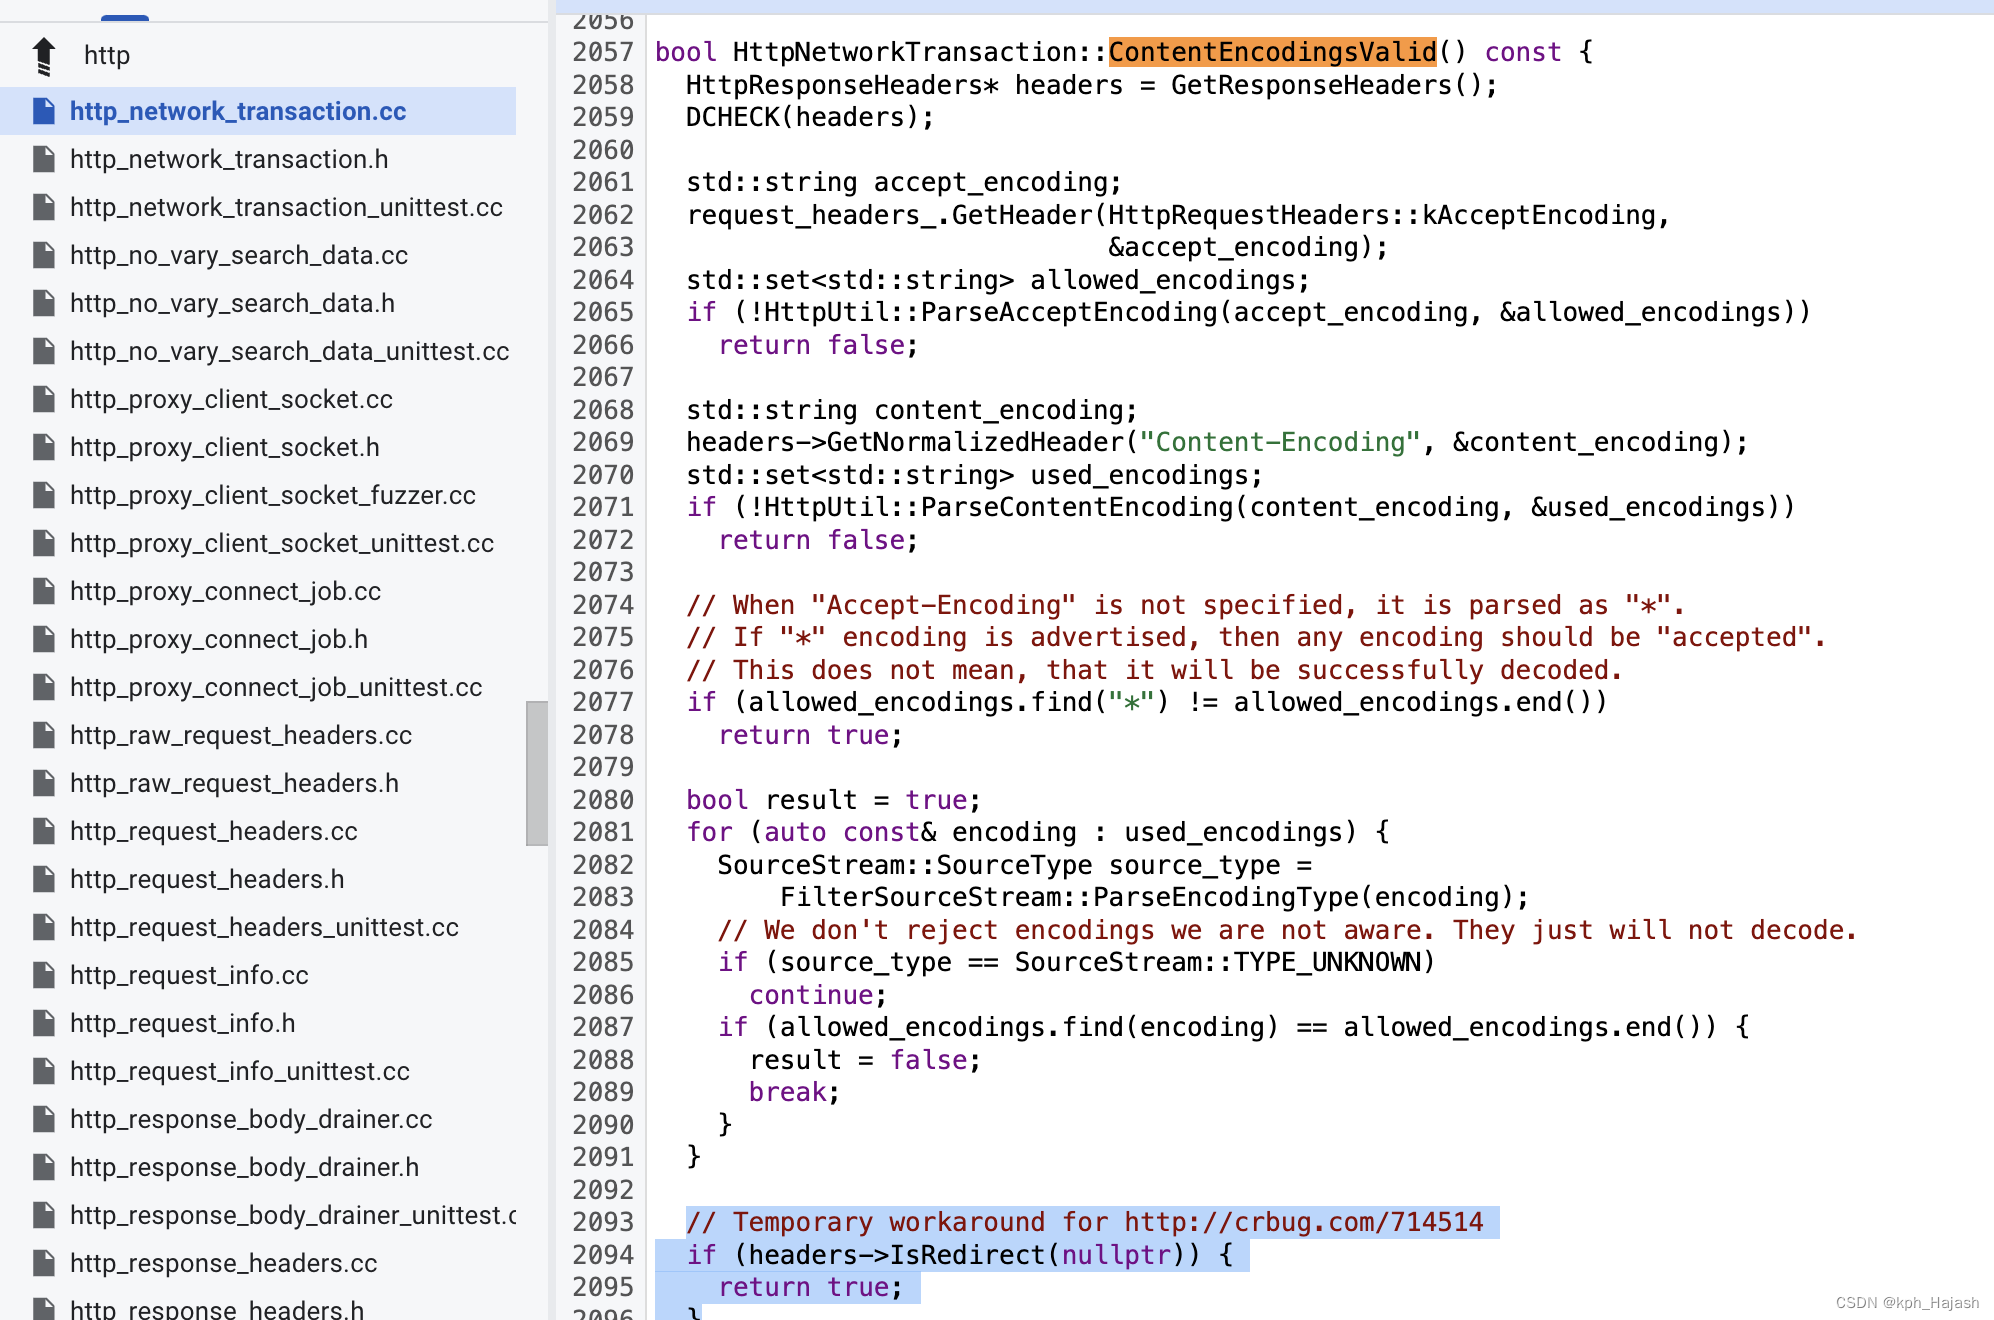Click the file icon for http_request_info_unittest.cc
Image resolution: width=1994 pixels, height=1320 pixels.
point(44,1071)
